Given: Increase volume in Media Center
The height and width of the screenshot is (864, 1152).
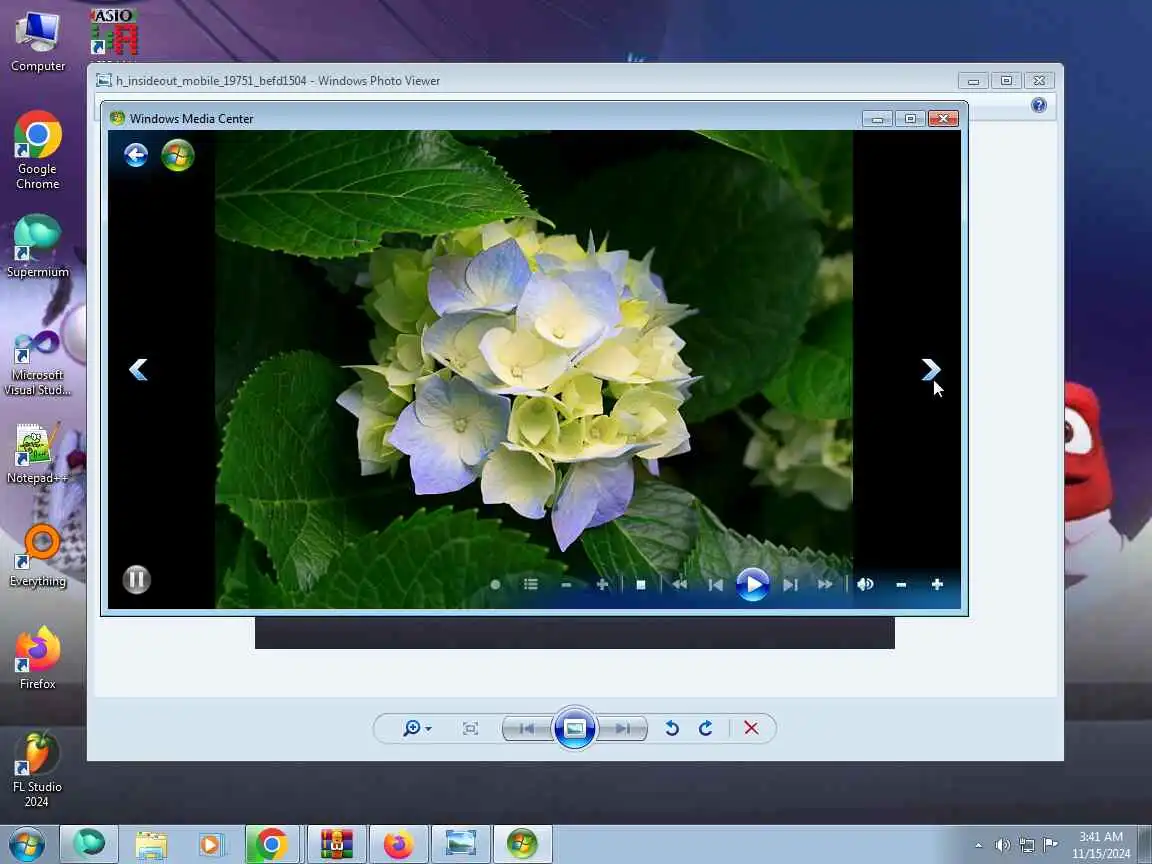Looking at the screenshot, I should tap(937, 585).
